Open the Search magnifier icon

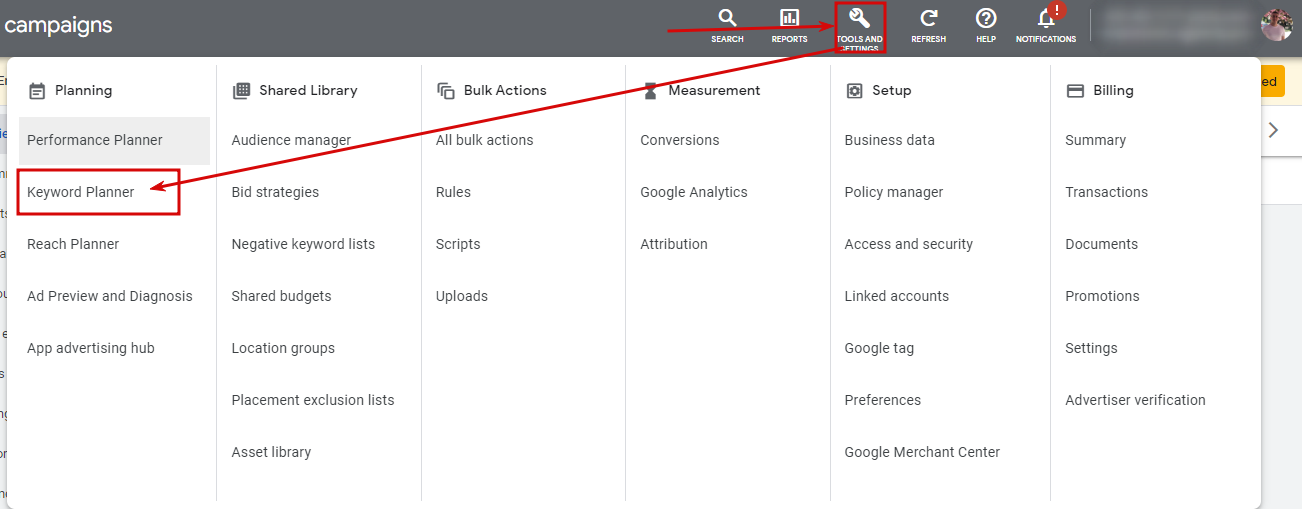point(727,18)
